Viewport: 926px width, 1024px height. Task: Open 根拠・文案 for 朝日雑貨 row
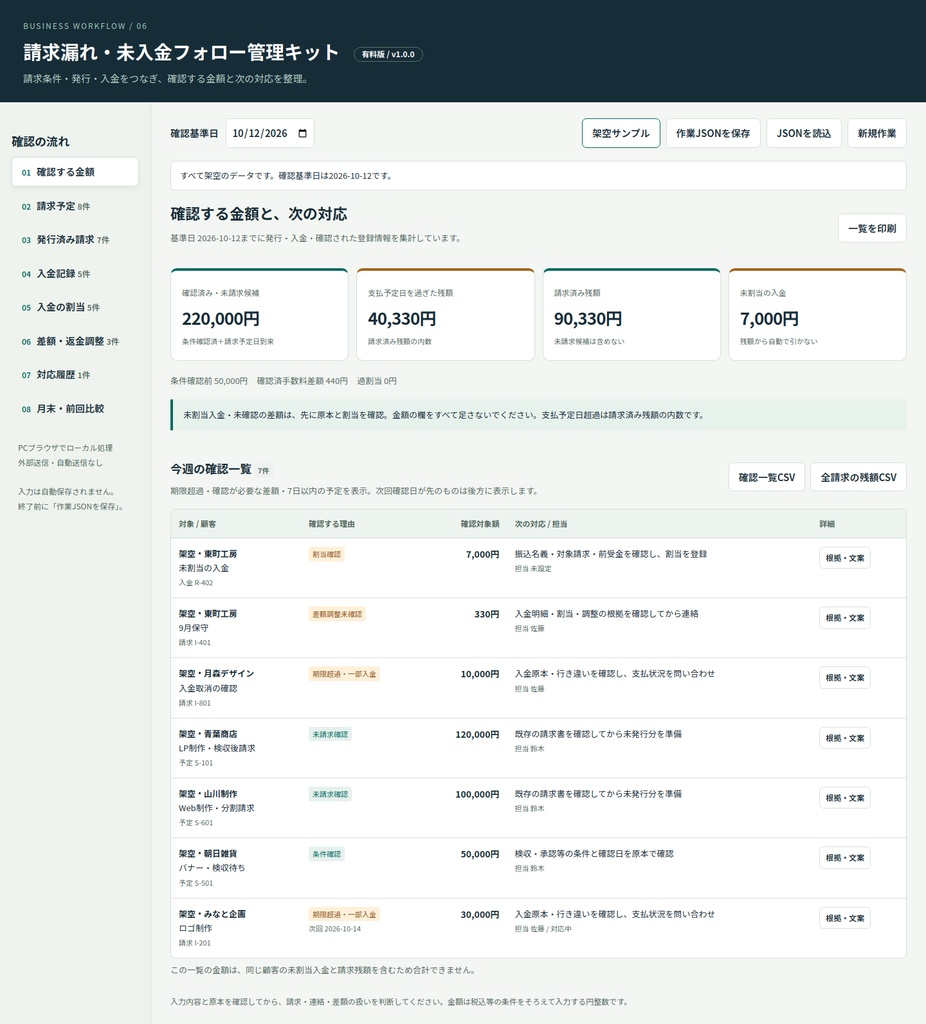[844, 858]
